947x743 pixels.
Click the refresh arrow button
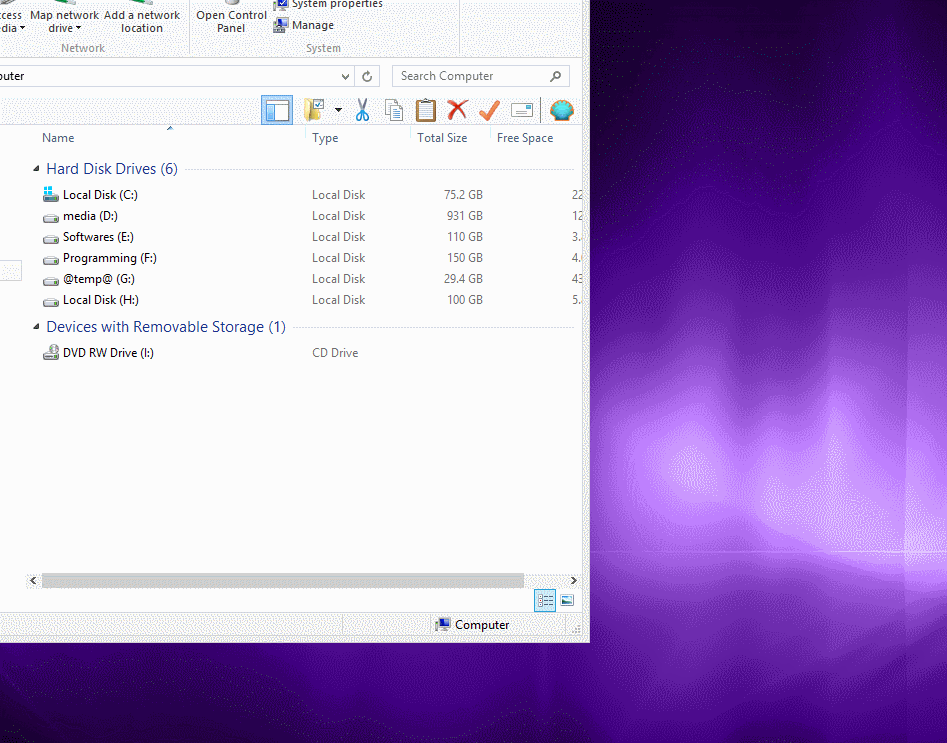367,76
